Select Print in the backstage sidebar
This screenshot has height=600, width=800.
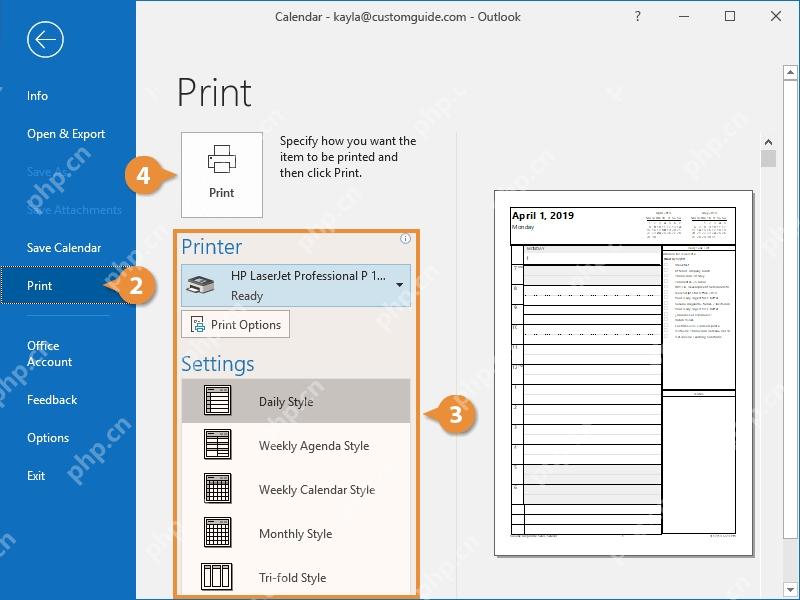[x=67, y=286]
